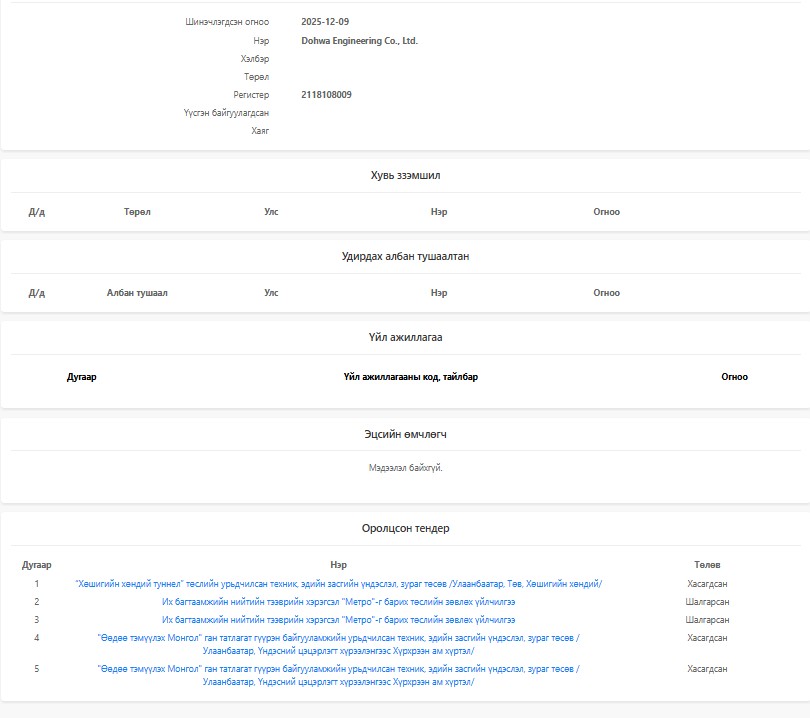The image size is (810, 718).
Task: Click the "Оролцсон тендер" section heading
Action: point(406,528)
